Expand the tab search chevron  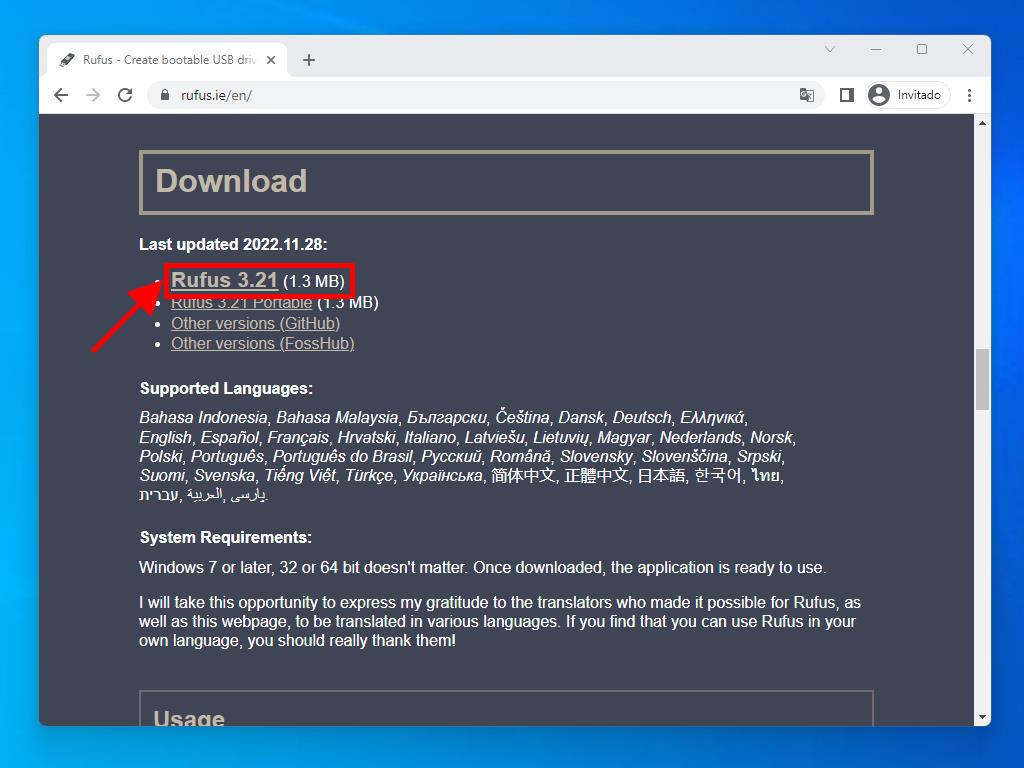(830, 49)
